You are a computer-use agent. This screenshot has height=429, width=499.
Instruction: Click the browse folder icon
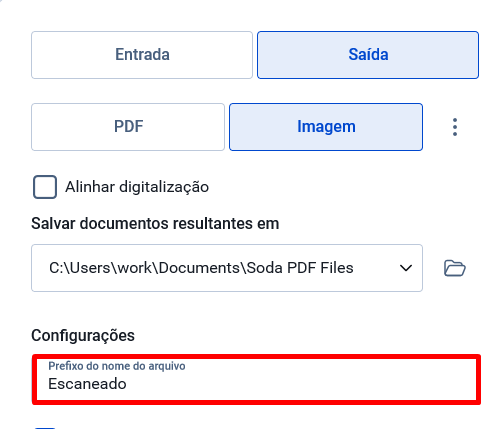click(x=455, y=268)
